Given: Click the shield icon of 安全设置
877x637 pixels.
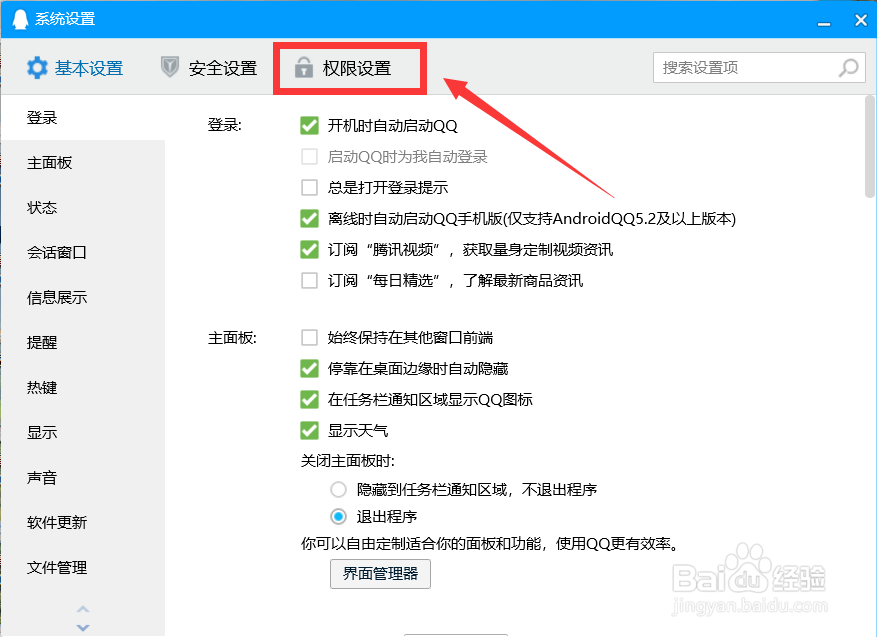Looking at the screenshot, I should tap(169, 67).
